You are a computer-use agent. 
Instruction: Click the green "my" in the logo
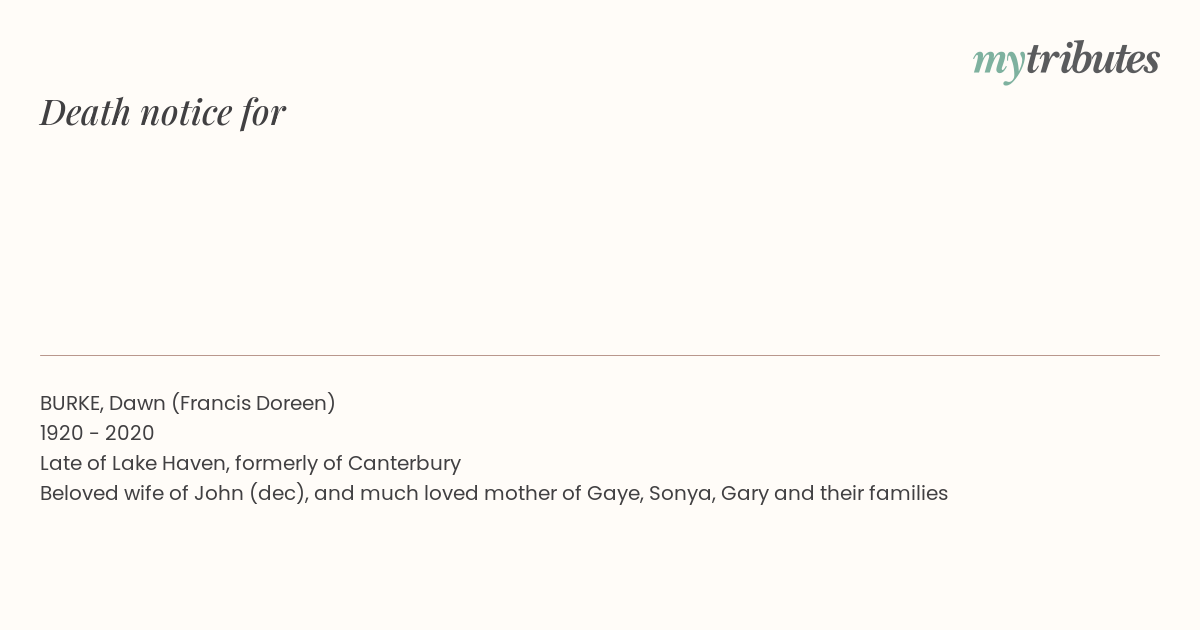(x=999, y=63)
